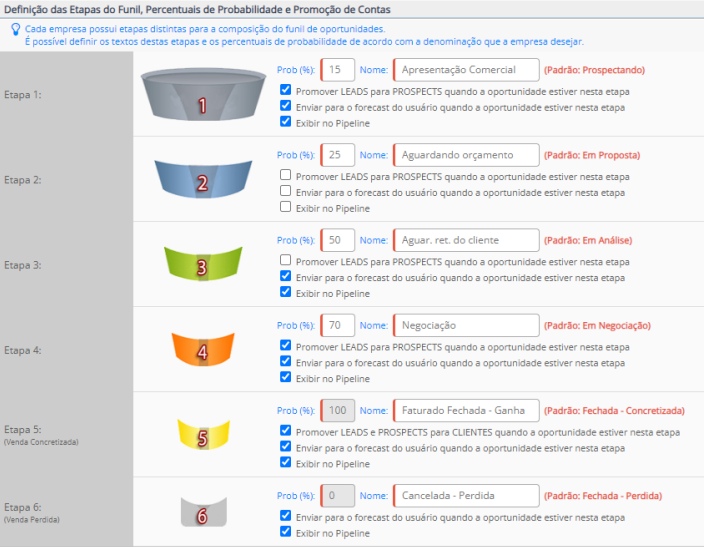This screenshot has width=706, height=547.
Task: Click the gray funnel stage 6 image
Action: (204, 512)
